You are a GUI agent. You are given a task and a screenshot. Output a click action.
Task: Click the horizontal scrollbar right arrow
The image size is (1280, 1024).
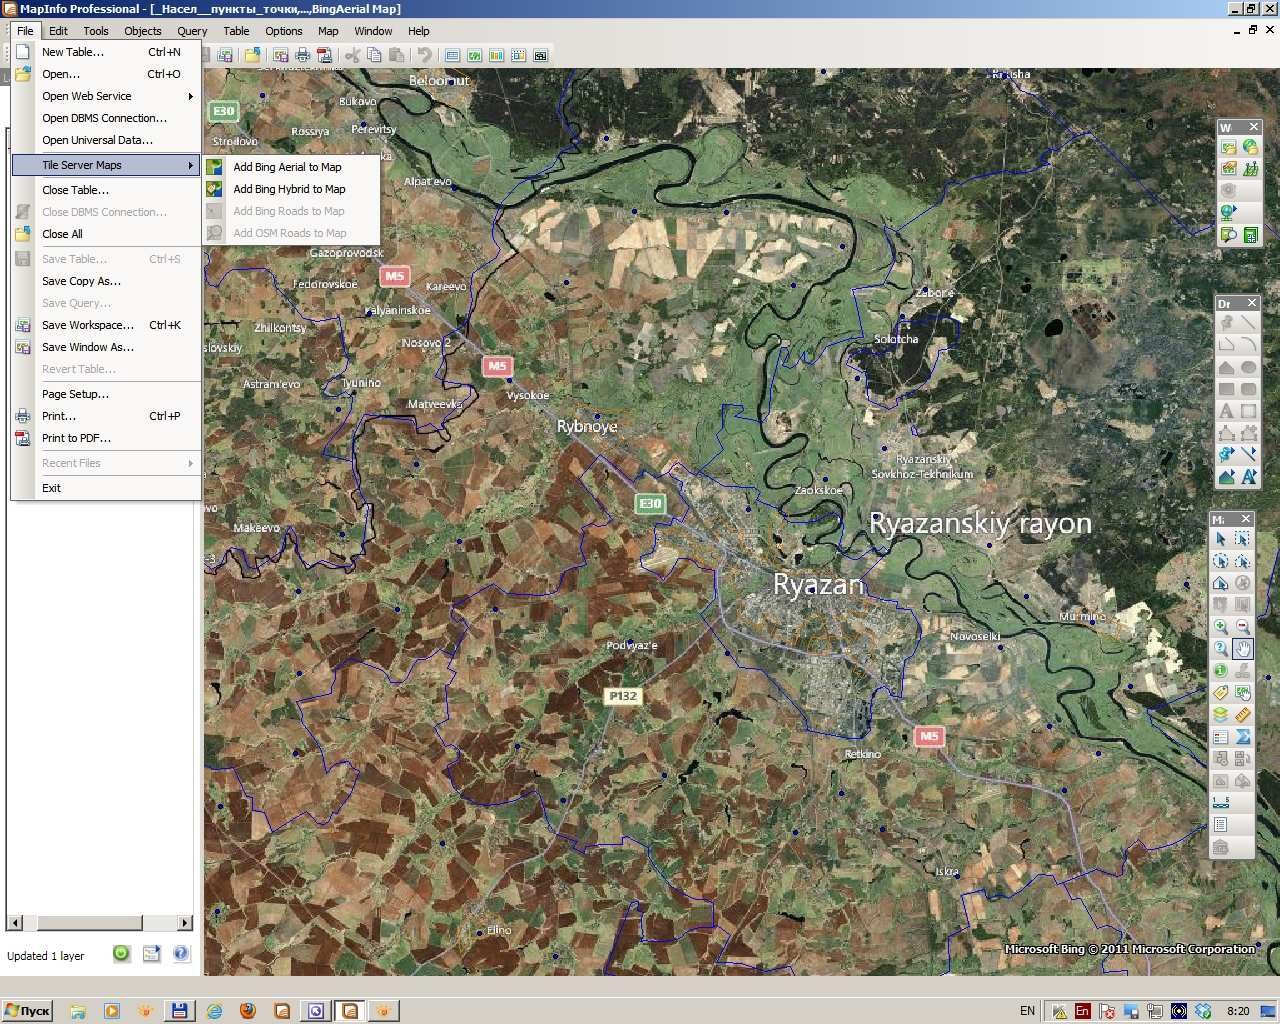[185, 922]
